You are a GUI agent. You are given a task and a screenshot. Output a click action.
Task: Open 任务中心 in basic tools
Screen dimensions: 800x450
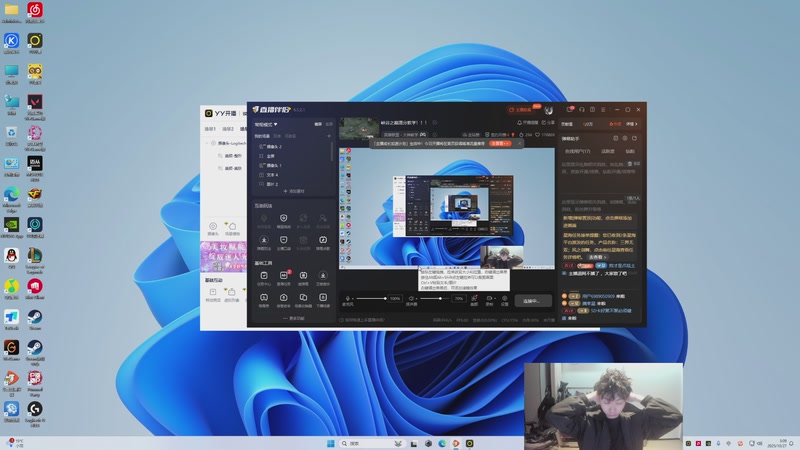point(264,278)
